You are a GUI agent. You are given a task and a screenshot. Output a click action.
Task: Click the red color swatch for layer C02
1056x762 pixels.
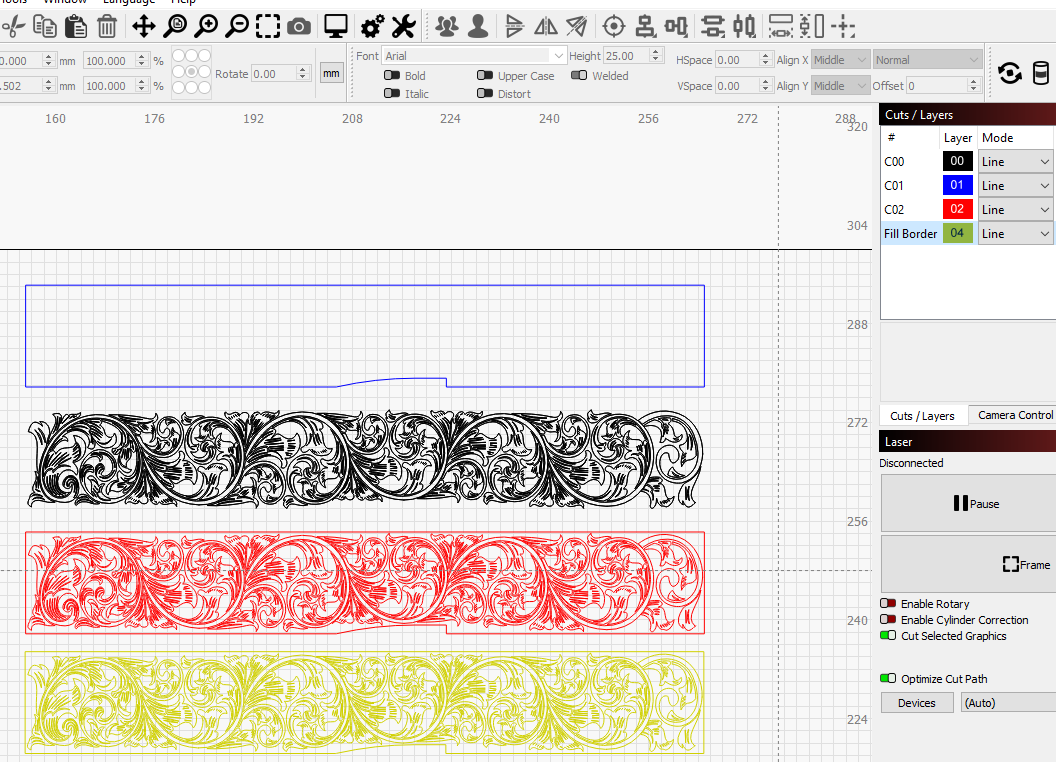click(957, 209)
